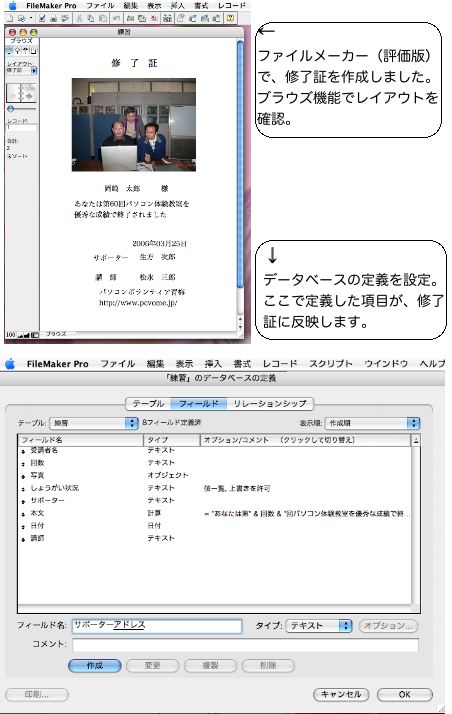This screenshot has height=714, width=452.
Task: Click the 変更 button
Action: click(x=152, y=666)
